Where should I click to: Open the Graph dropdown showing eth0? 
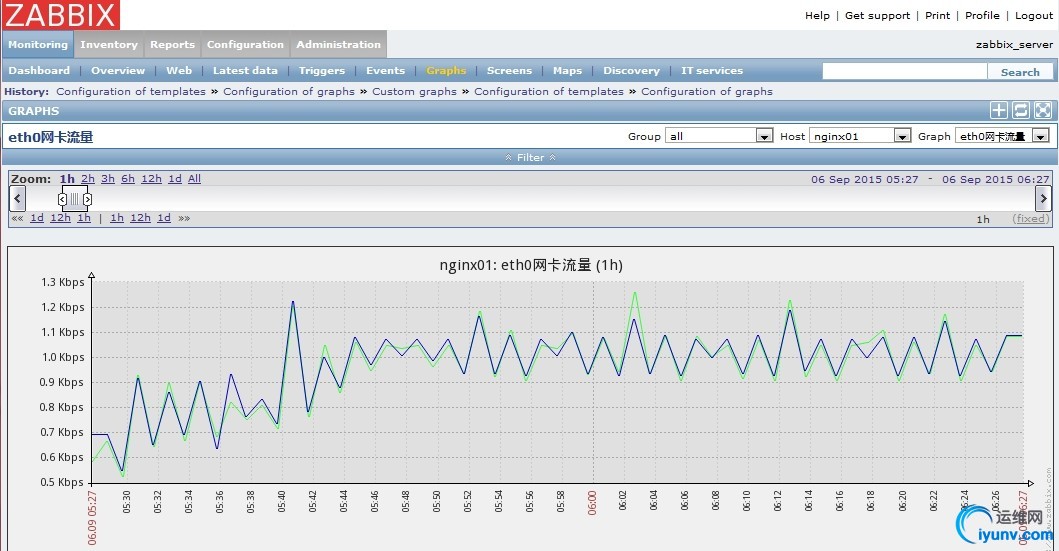(x=1002, y=136)
